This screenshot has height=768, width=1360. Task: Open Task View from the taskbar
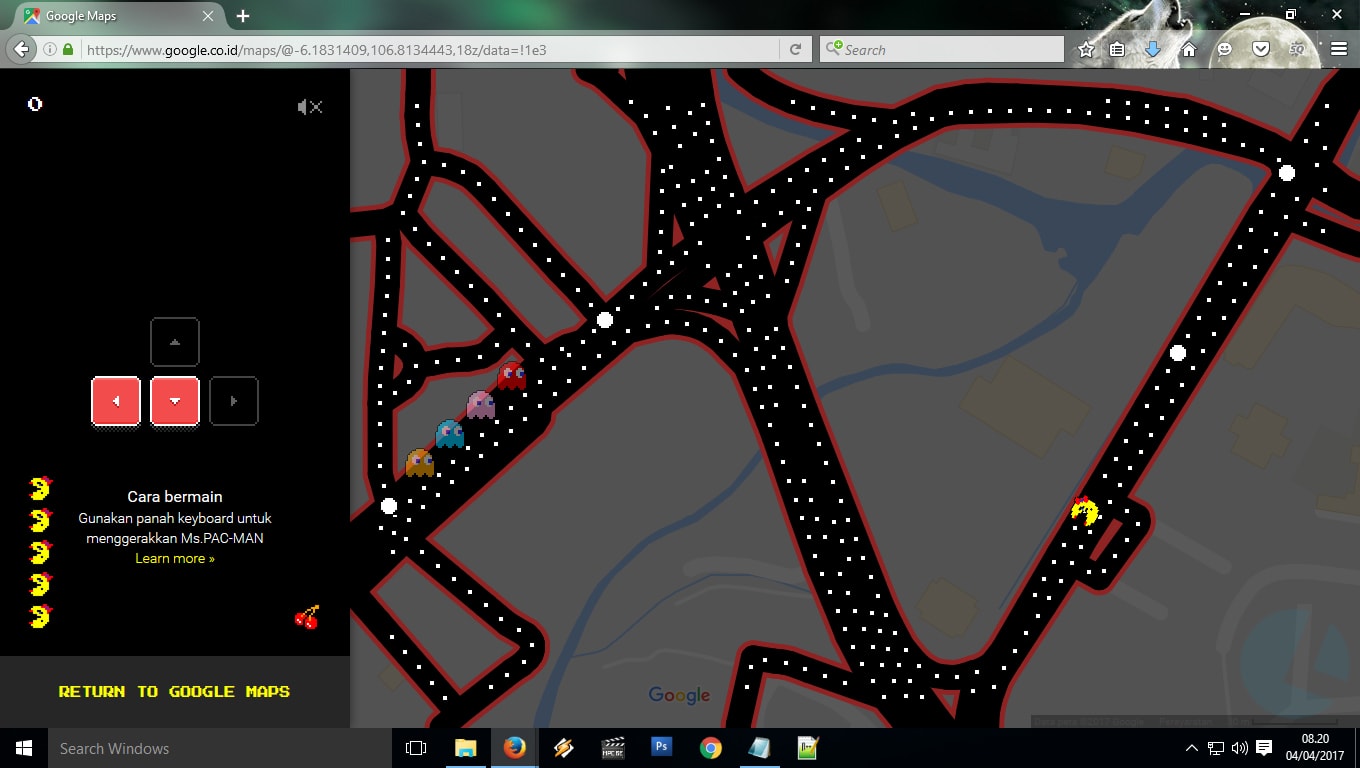(416, 748)
